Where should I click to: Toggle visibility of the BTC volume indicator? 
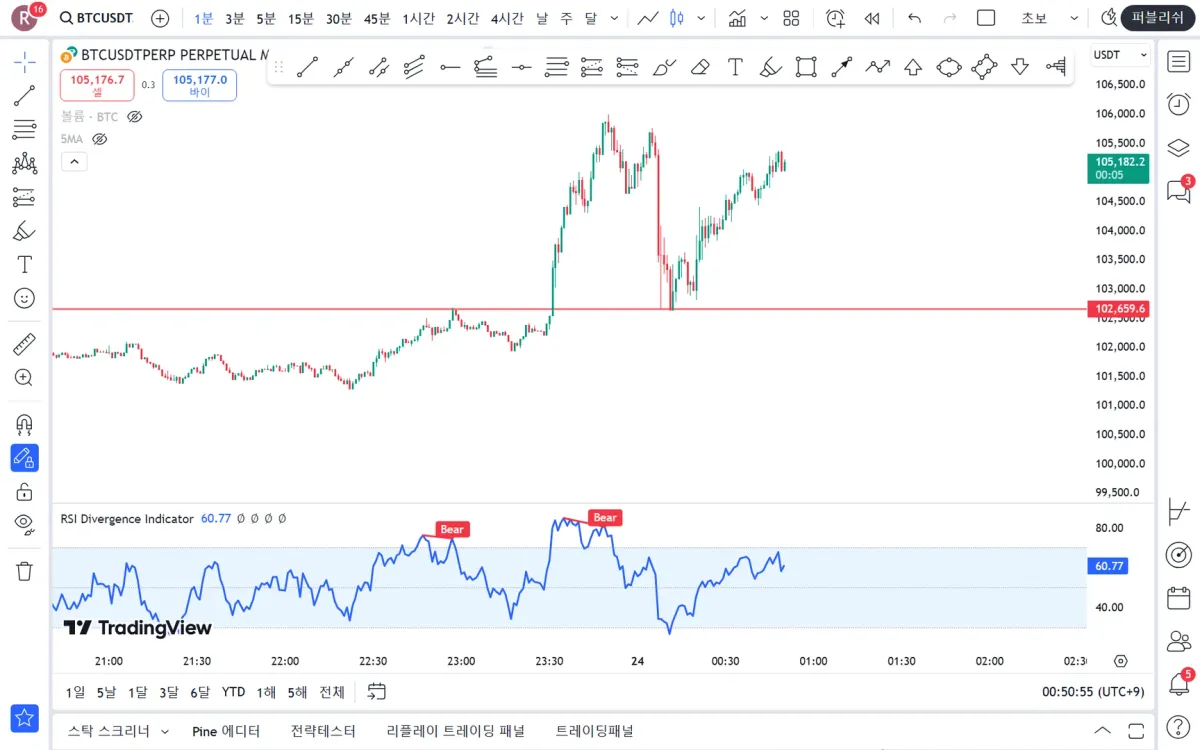pos(135,117)
